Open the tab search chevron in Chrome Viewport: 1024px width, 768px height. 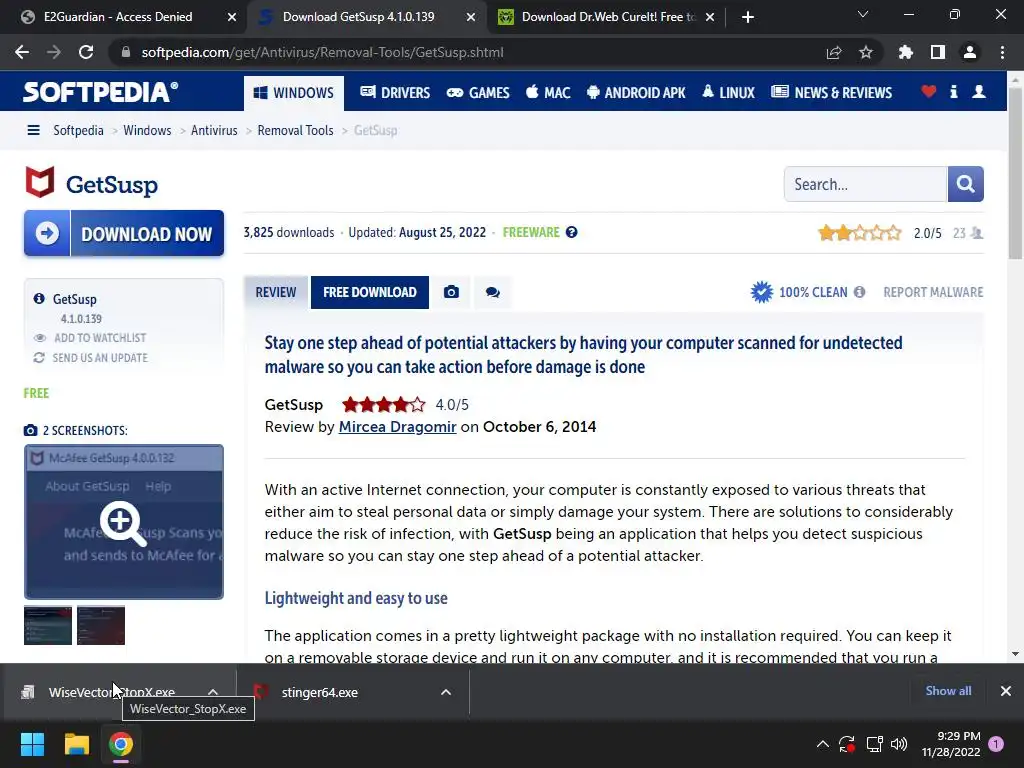pyautogui.click(x=863, y=14)
